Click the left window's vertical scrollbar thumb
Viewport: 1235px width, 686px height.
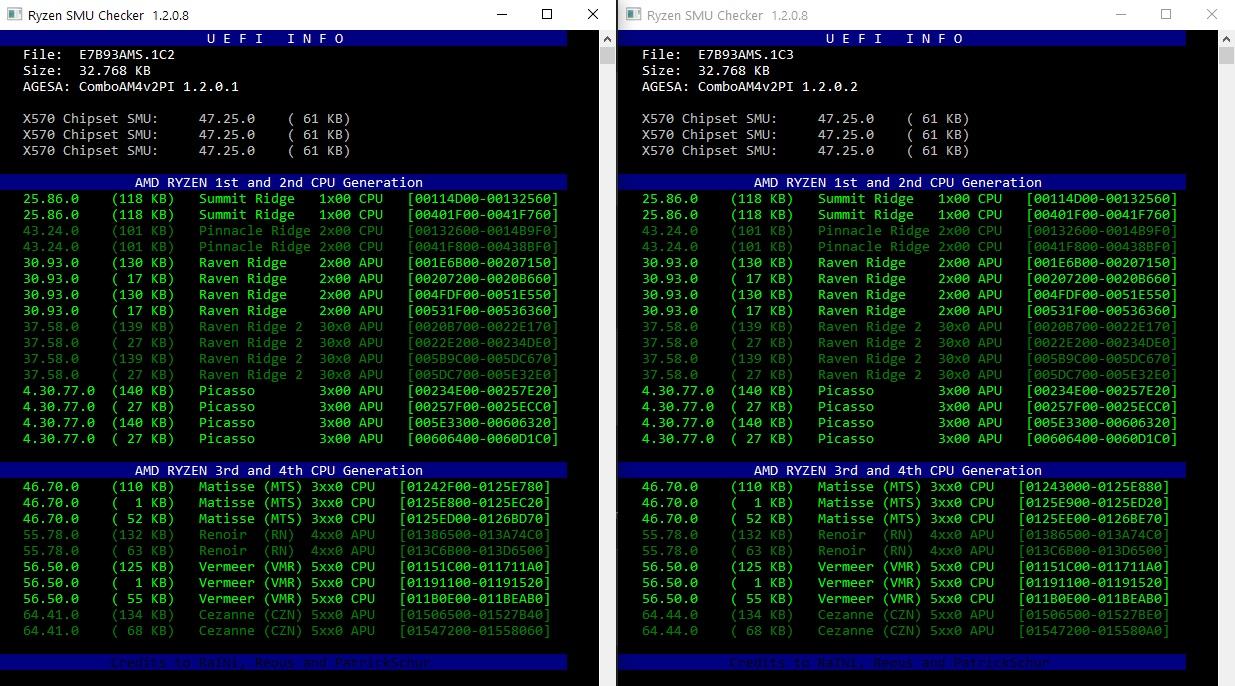tap(607, 56)
